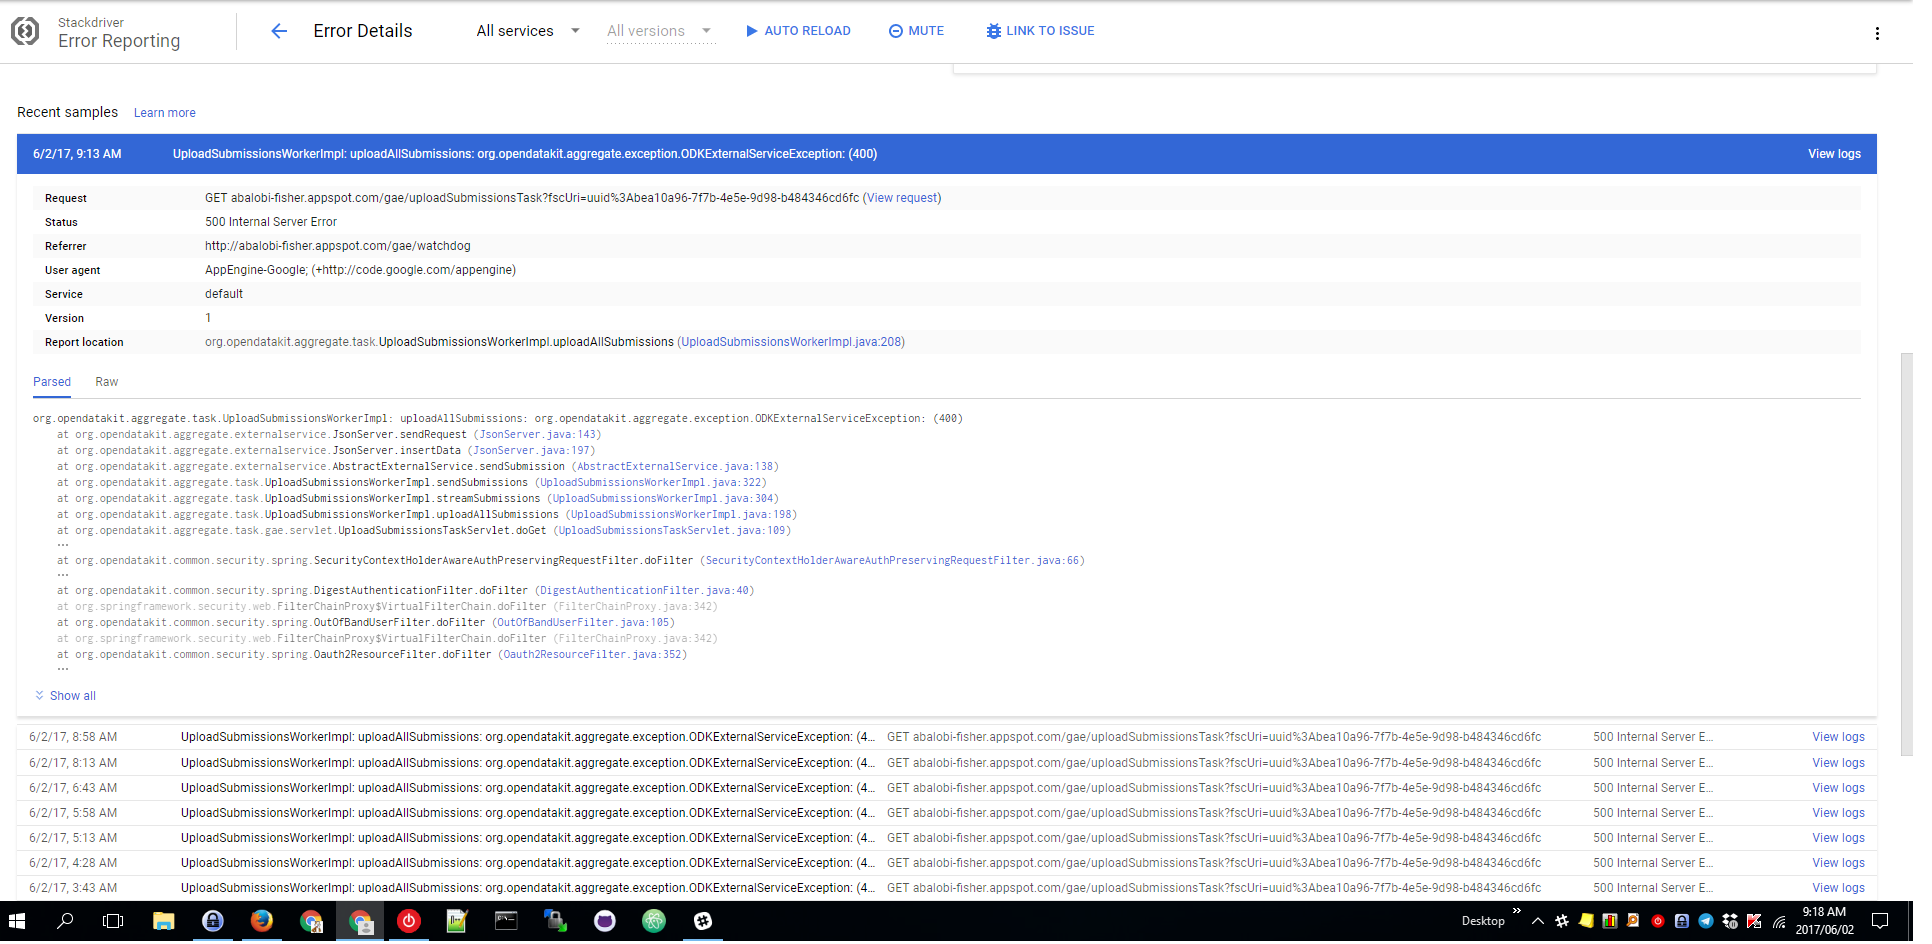Viewport: 1932px width, 944px height.
Task: Click View logs in blue header
Action: 1834,154
